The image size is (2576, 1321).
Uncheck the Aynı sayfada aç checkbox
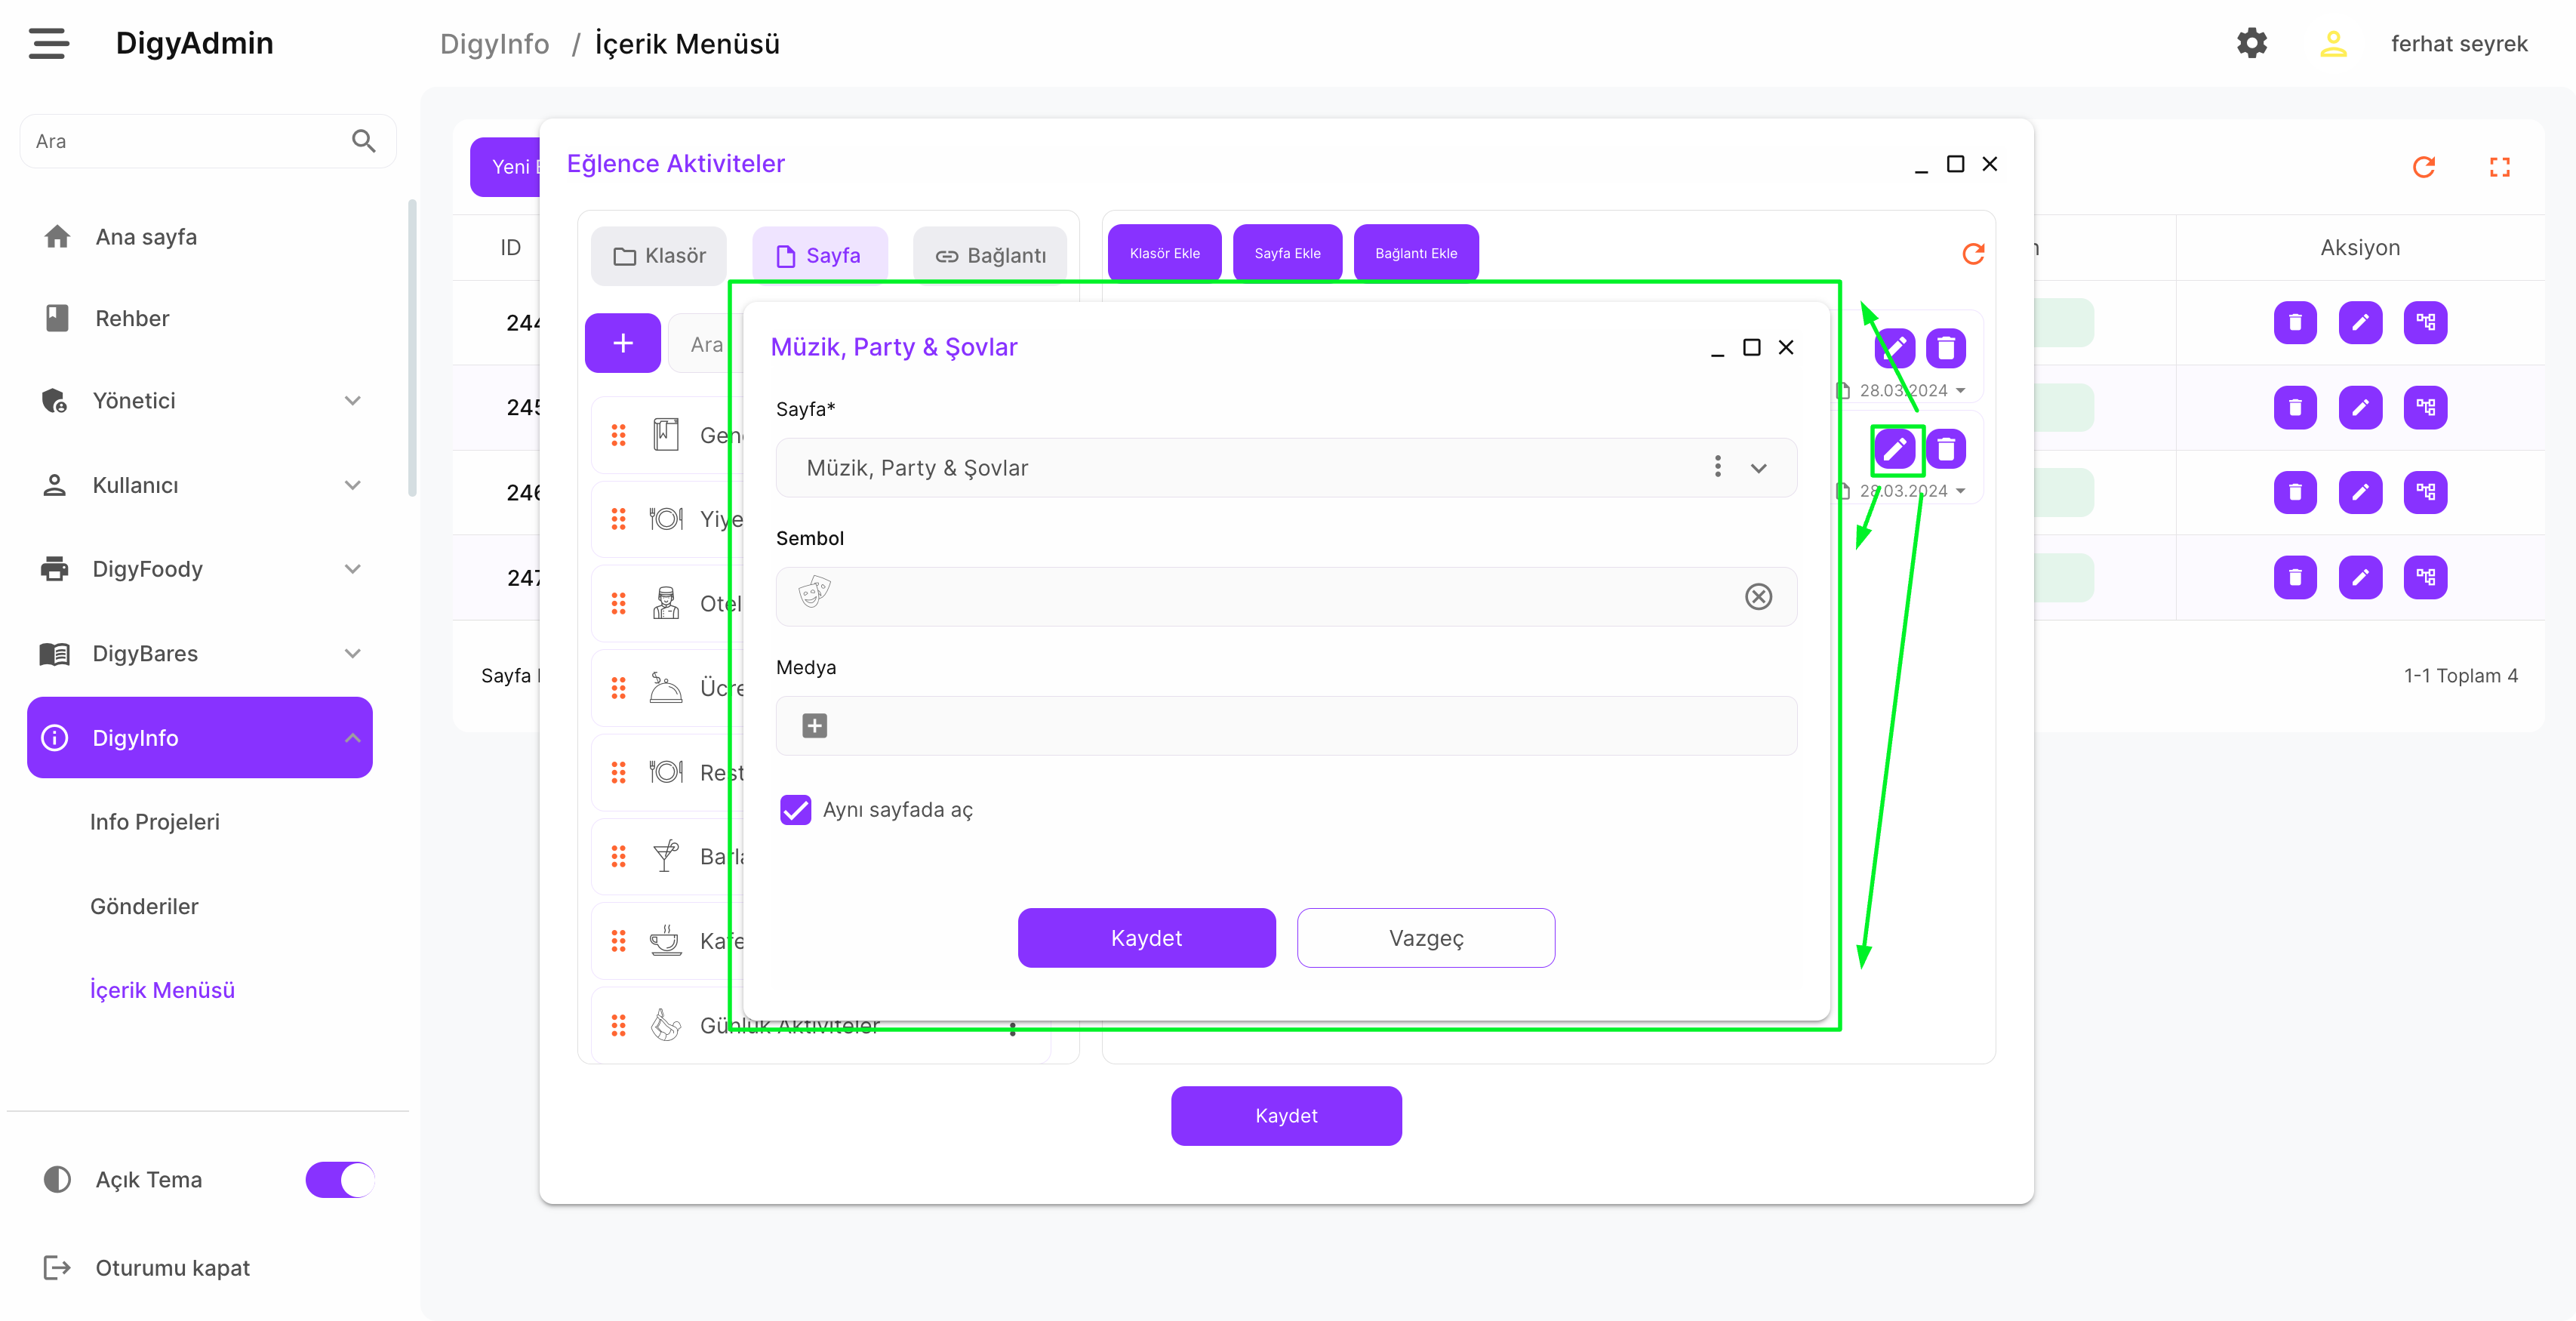point(795,809)
